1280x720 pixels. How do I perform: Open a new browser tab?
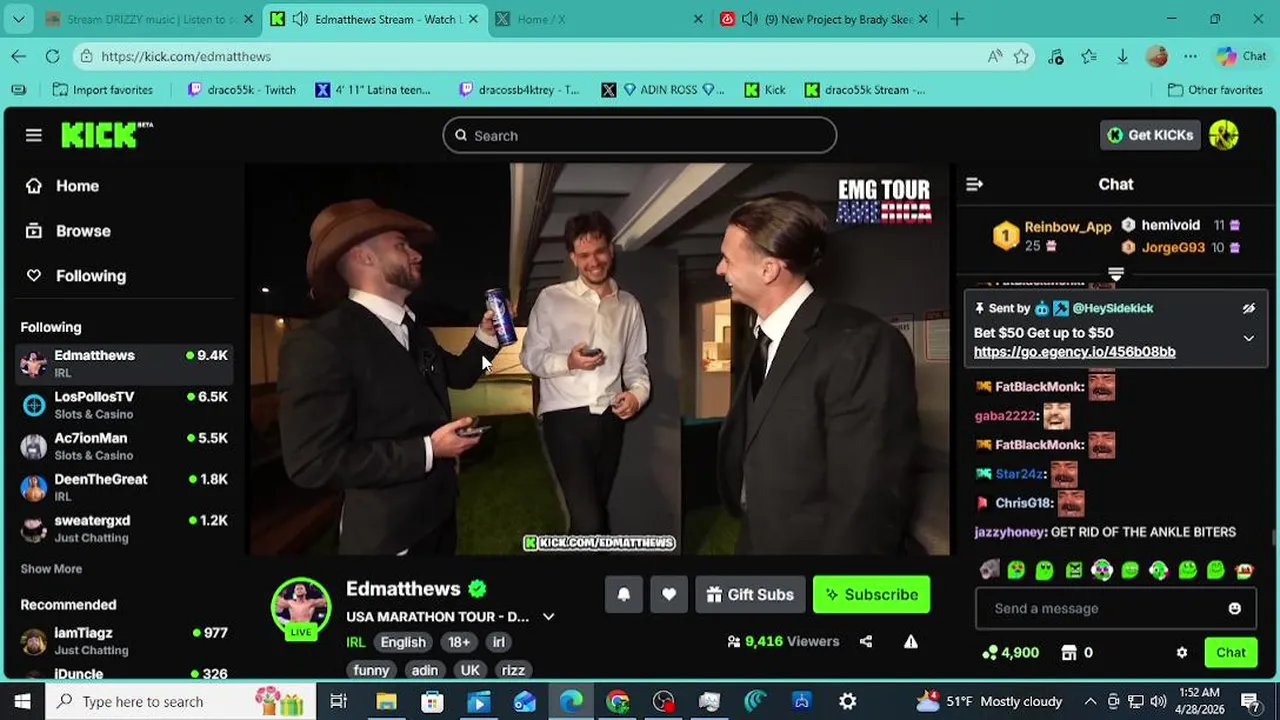[x=957, y=19]
